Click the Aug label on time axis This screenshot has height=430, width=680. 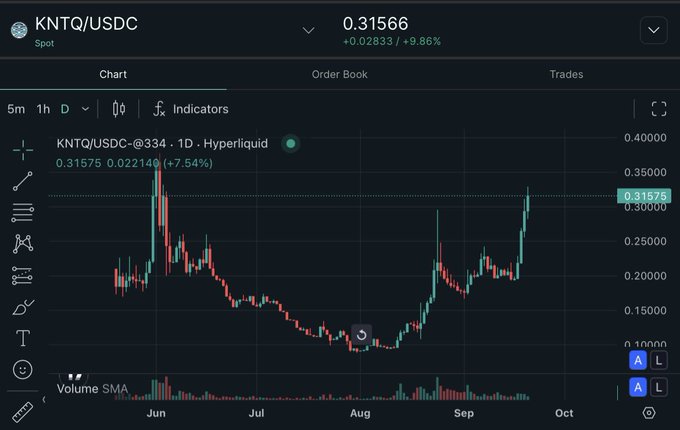click(360, 413)
